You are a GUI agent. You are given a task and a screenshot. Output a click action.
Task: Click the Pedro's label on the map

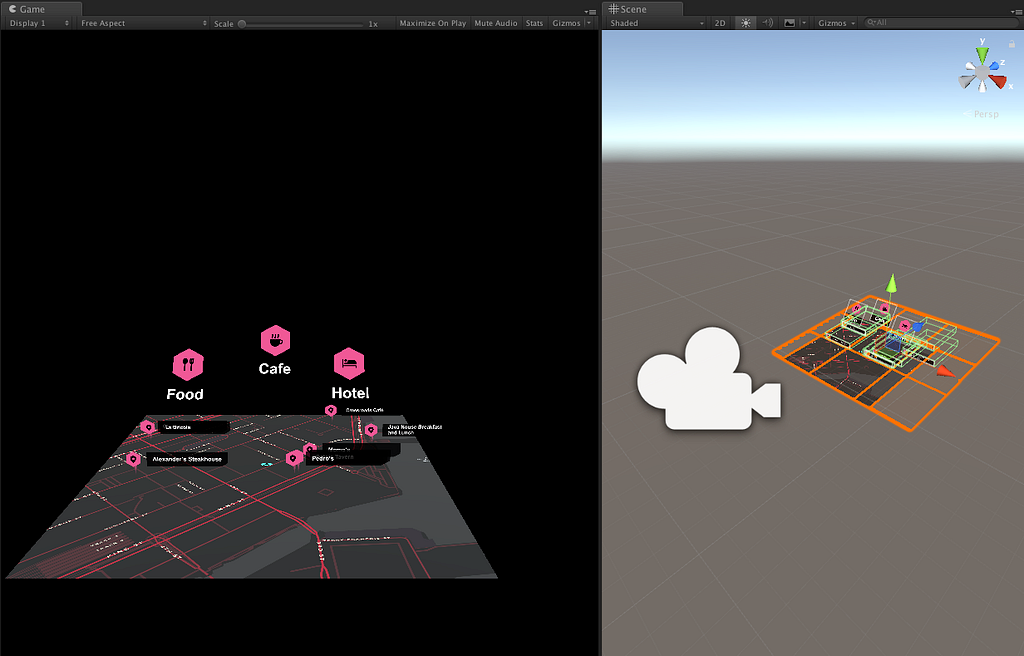(x=323, y=459)
